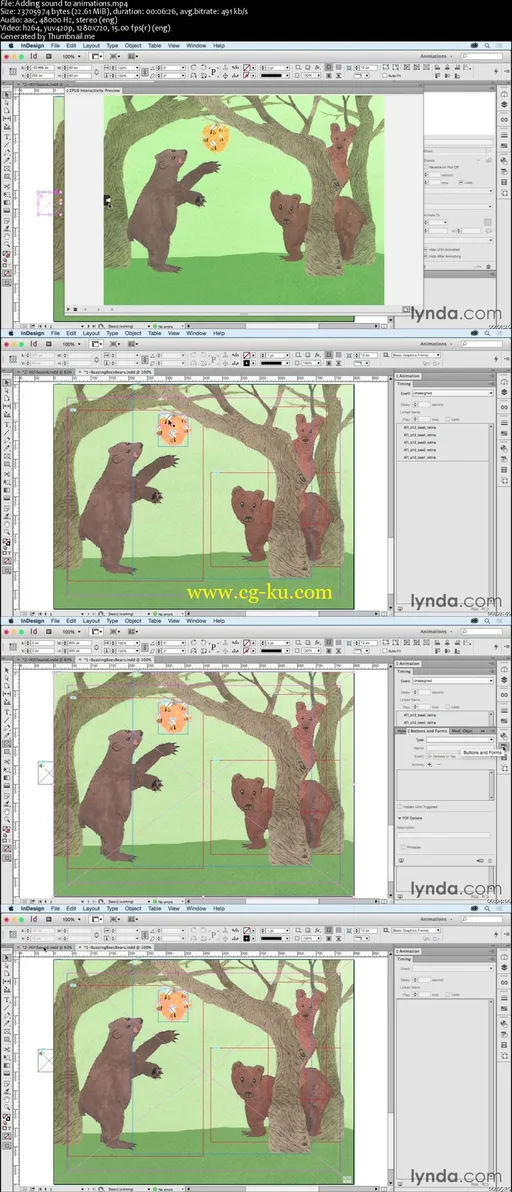Screen dimensions: 512x1192
Task: Open Type dropdown in Buttons and Forms panel
Action: coord(459,739)
